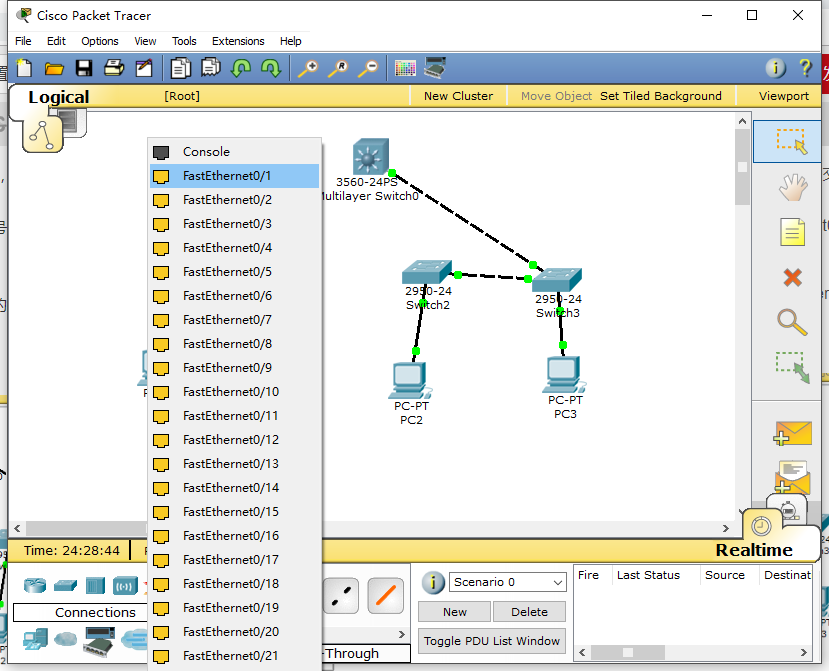Zoom in with the plus magnifier
The height and width of the screenshot is (671, 829).
click(x=308, y=69)
